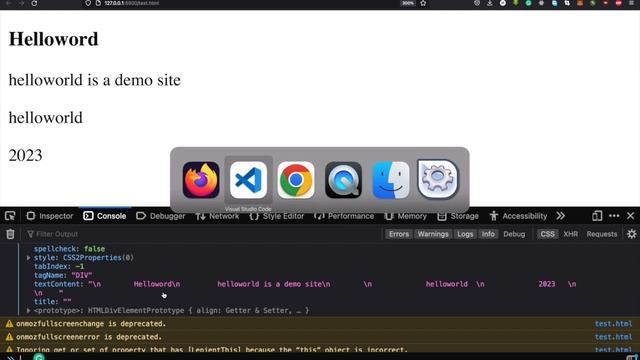The image size is (640, 360).
Task: Open System Preferences gear in app switcher
Action: (438, 179)
